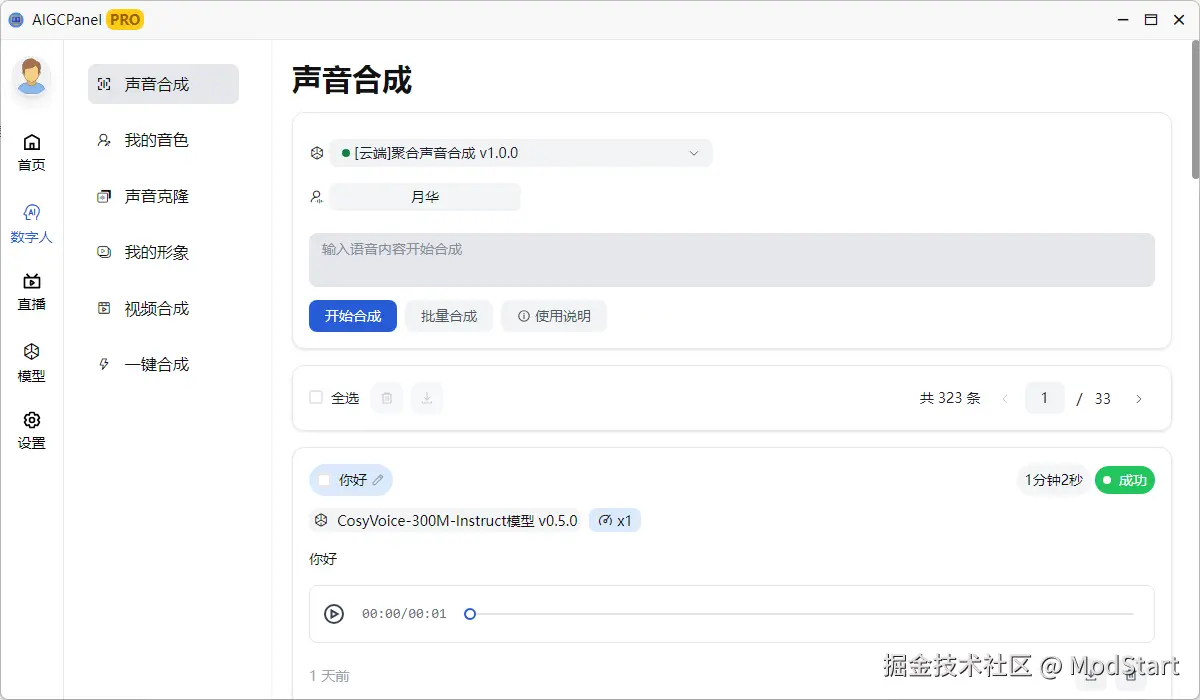Image resolution: width=1200 pixels, height=700 pixels.
Task: Toggle the 全选 checkbox
Action: [316, 397]
